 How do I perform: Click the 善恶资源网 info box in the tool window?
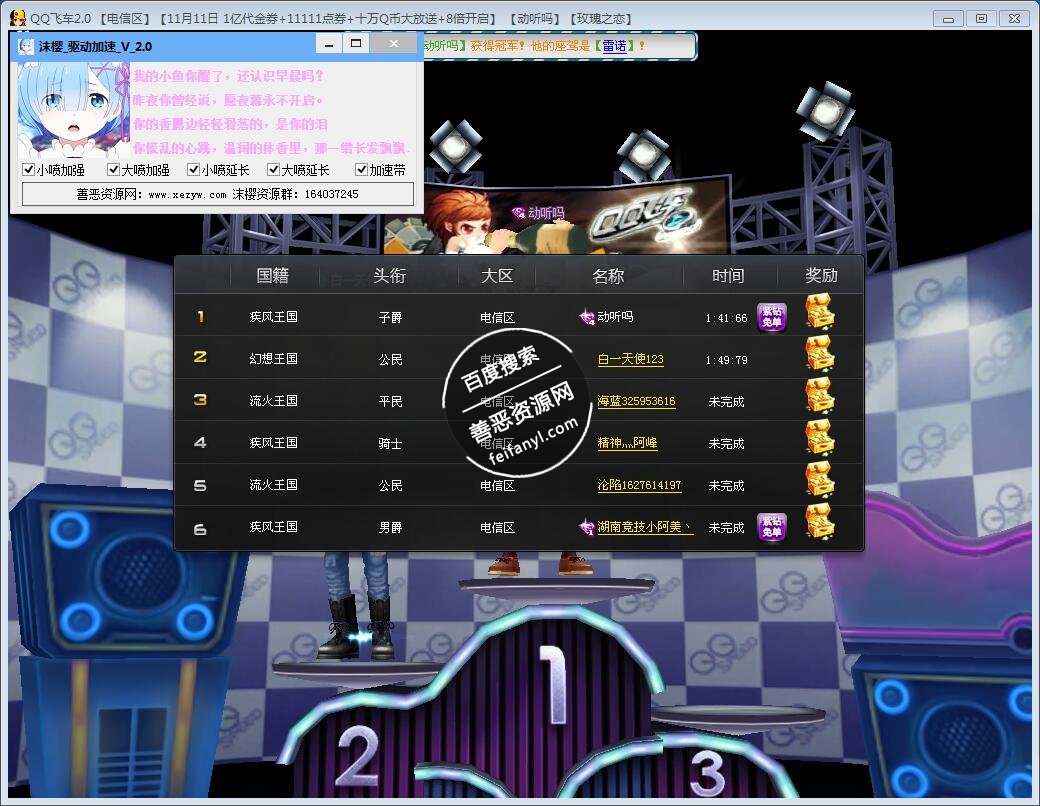click(217, 194)
